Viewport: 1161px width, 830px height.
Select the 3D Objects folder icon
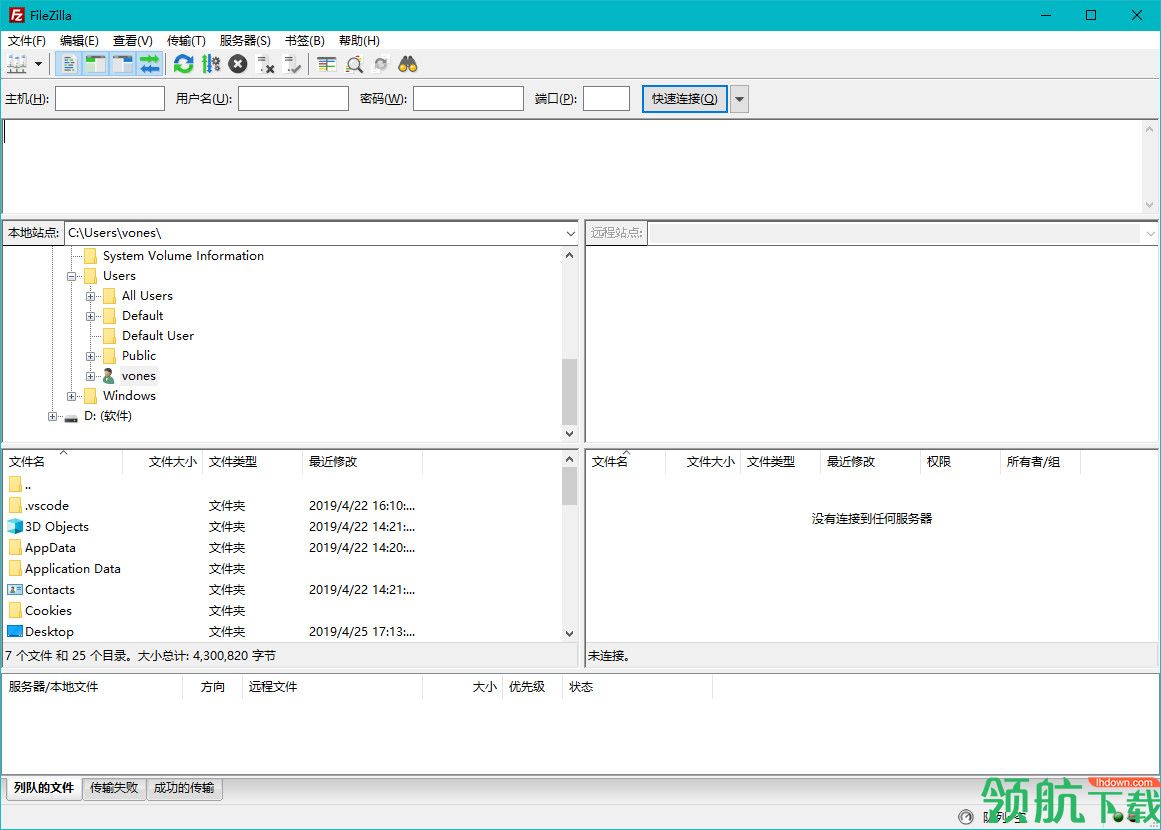pos(15,526)
